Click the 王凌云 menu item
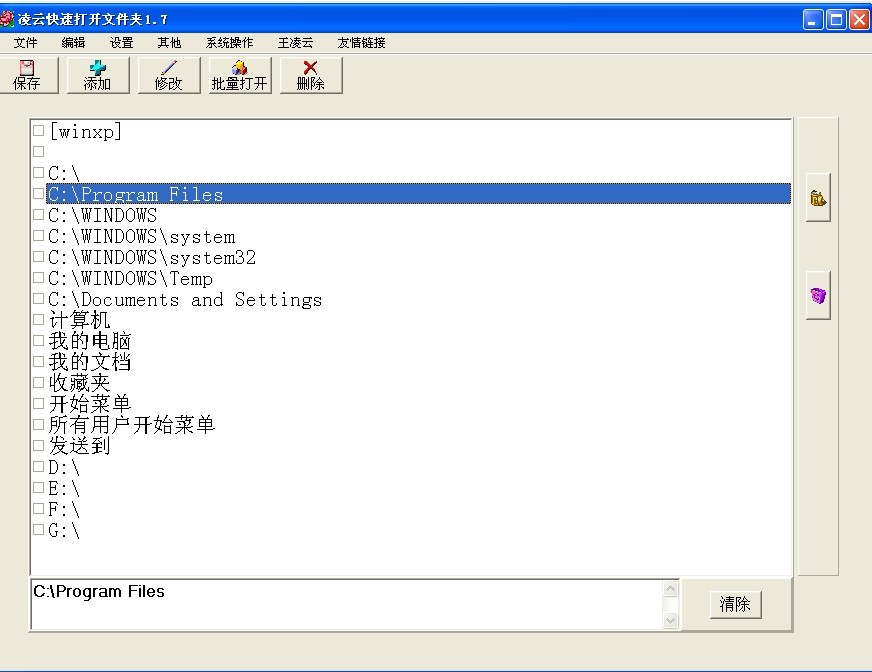 pyautogui.click(x=294, y=42)
